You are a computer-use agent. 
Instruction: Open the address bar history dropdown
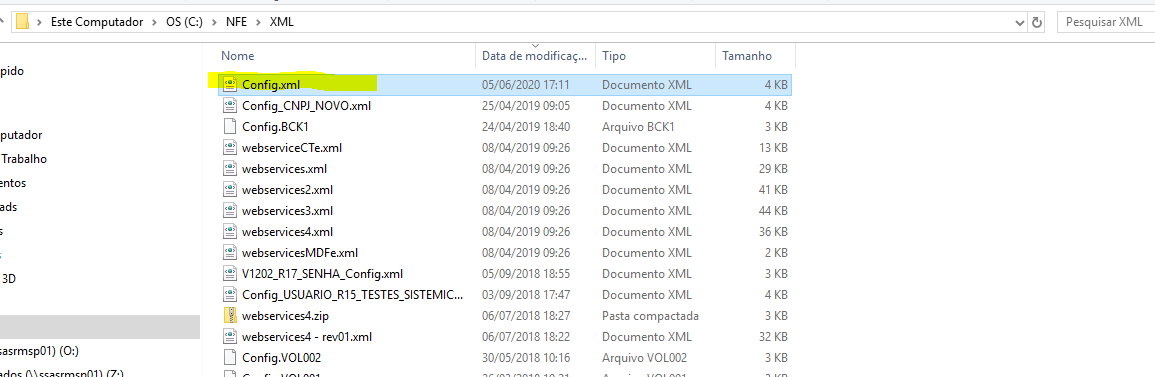click(1019, 22)
